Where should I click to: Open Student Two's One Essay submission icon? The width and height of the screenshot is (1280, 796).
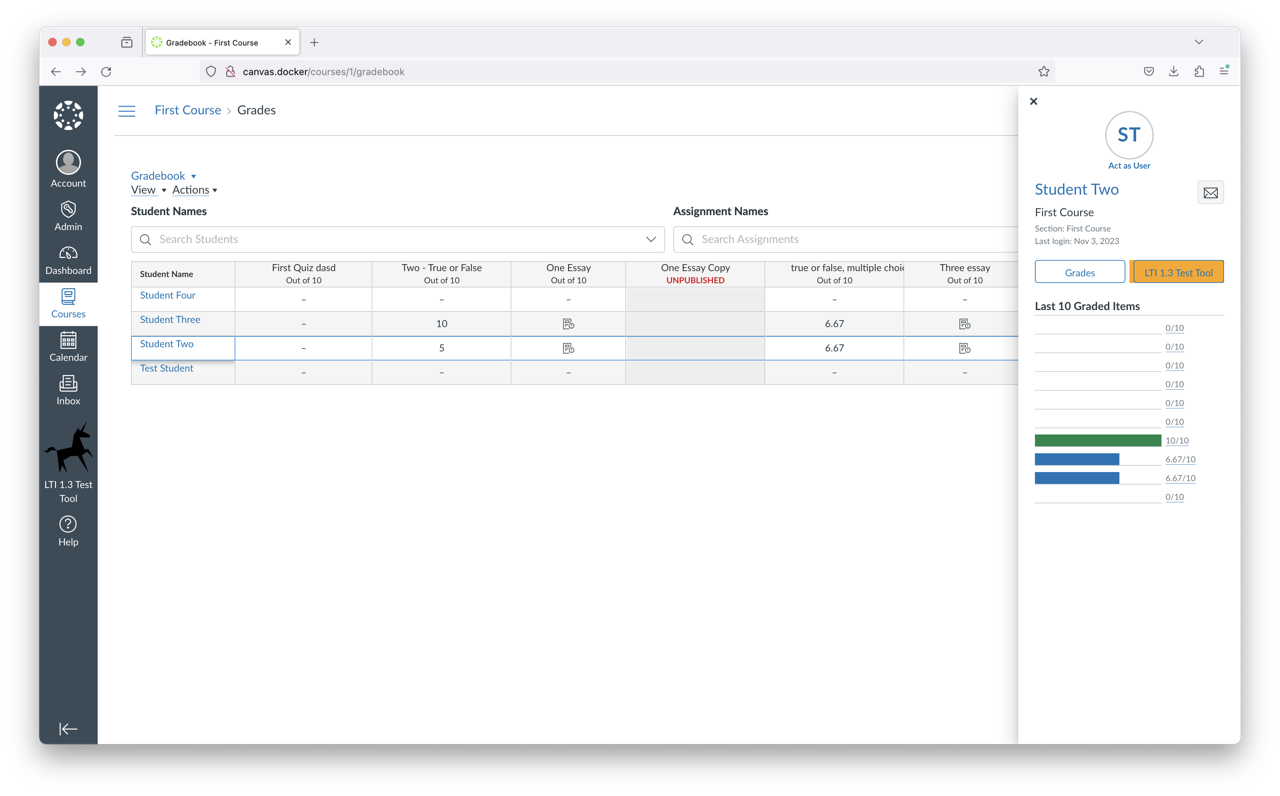568,348
